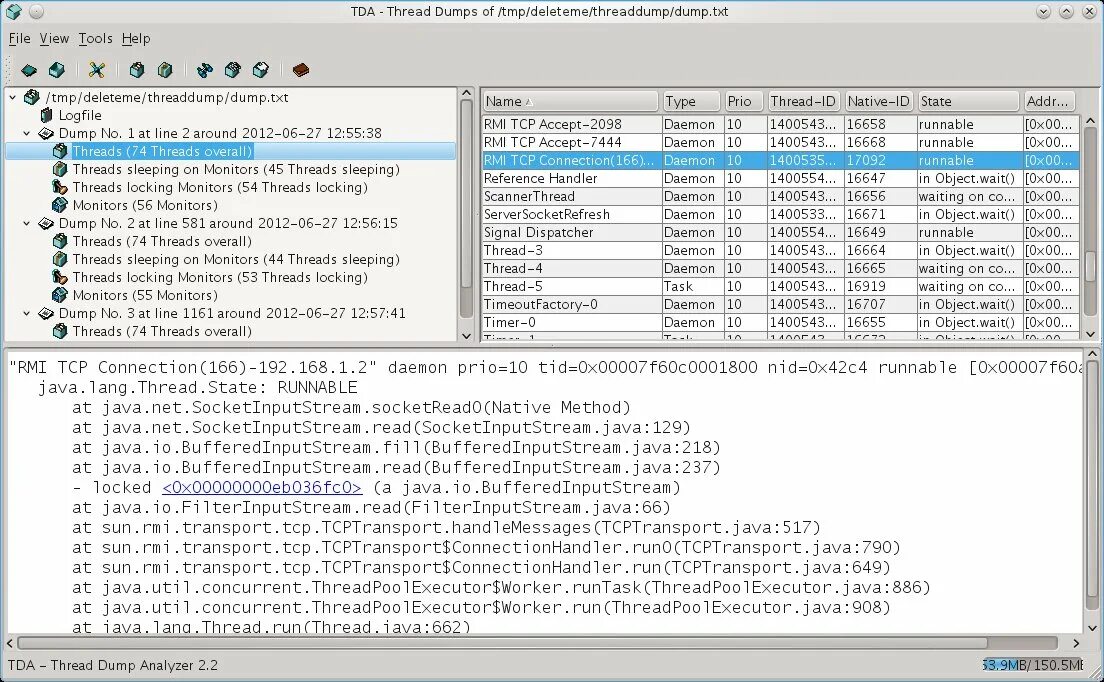Click the Logfile book icon
Viewport: 1104px width, 682px height.
tap(46, 115)
